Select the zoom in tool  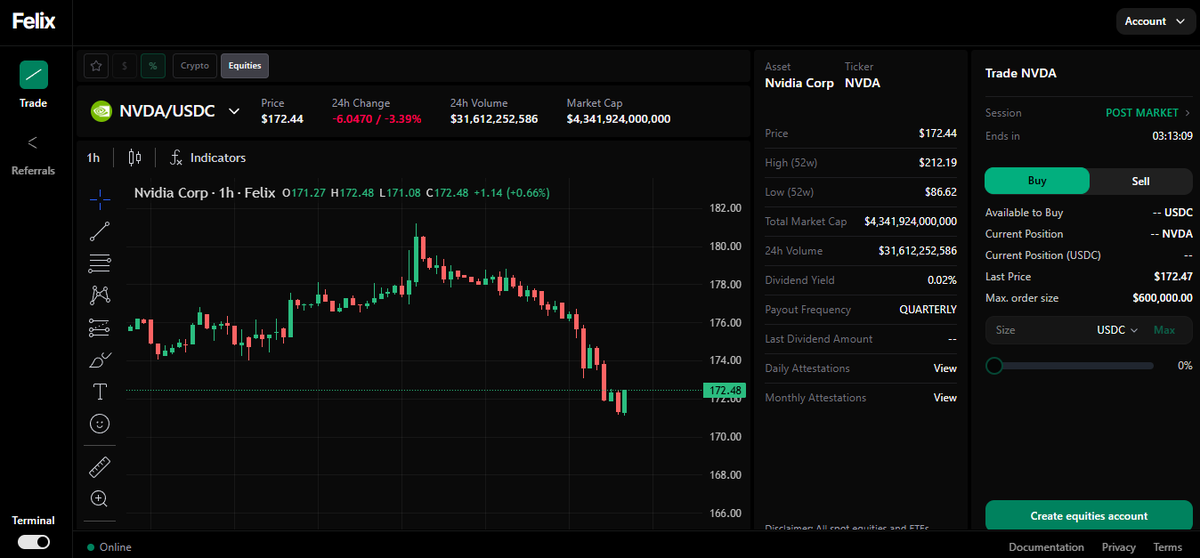point(100,498)
